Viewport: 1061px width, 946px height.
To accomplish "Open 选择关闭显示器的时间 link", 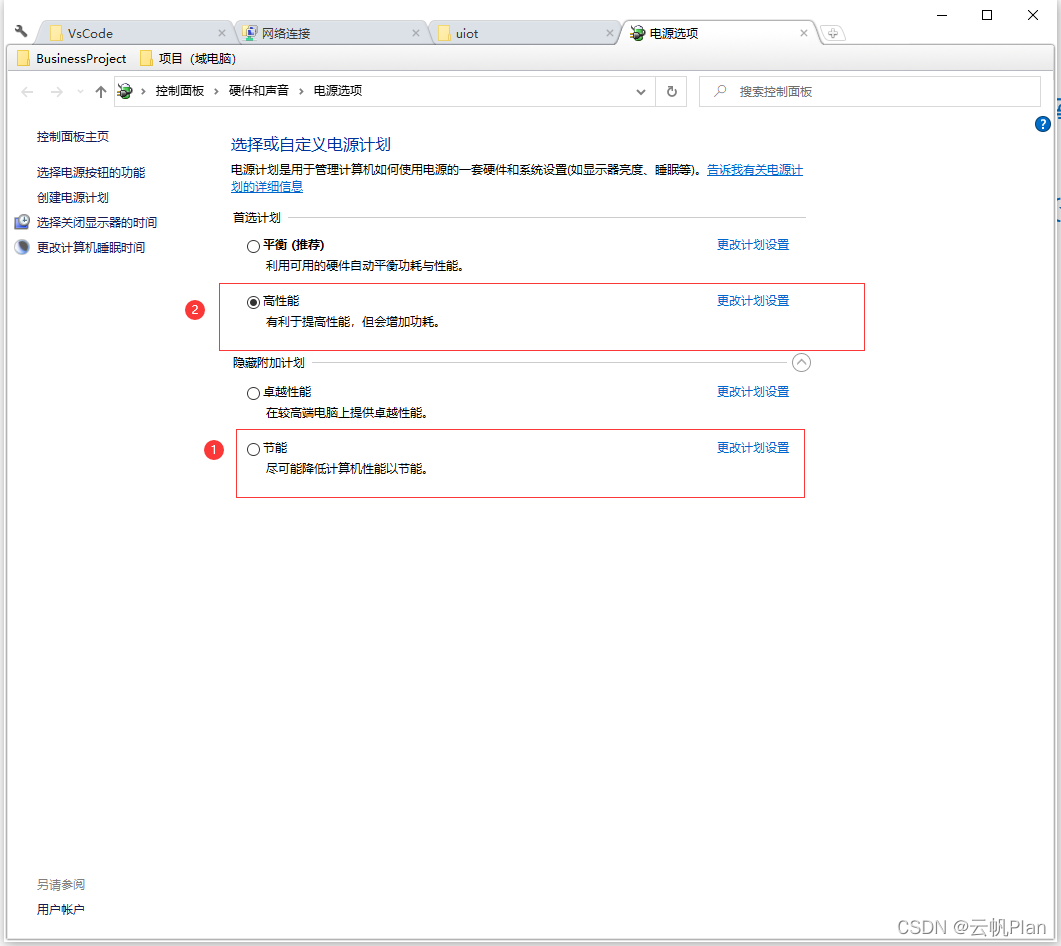I will pyautogui.click(x=97, y=223).
